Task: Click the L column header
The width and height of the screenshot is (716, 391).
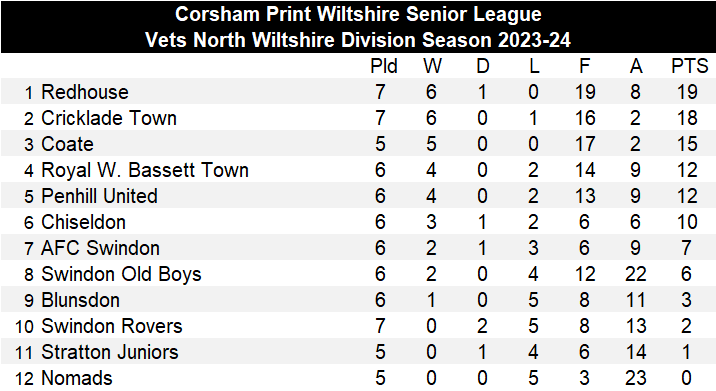Action: point(534,66)
